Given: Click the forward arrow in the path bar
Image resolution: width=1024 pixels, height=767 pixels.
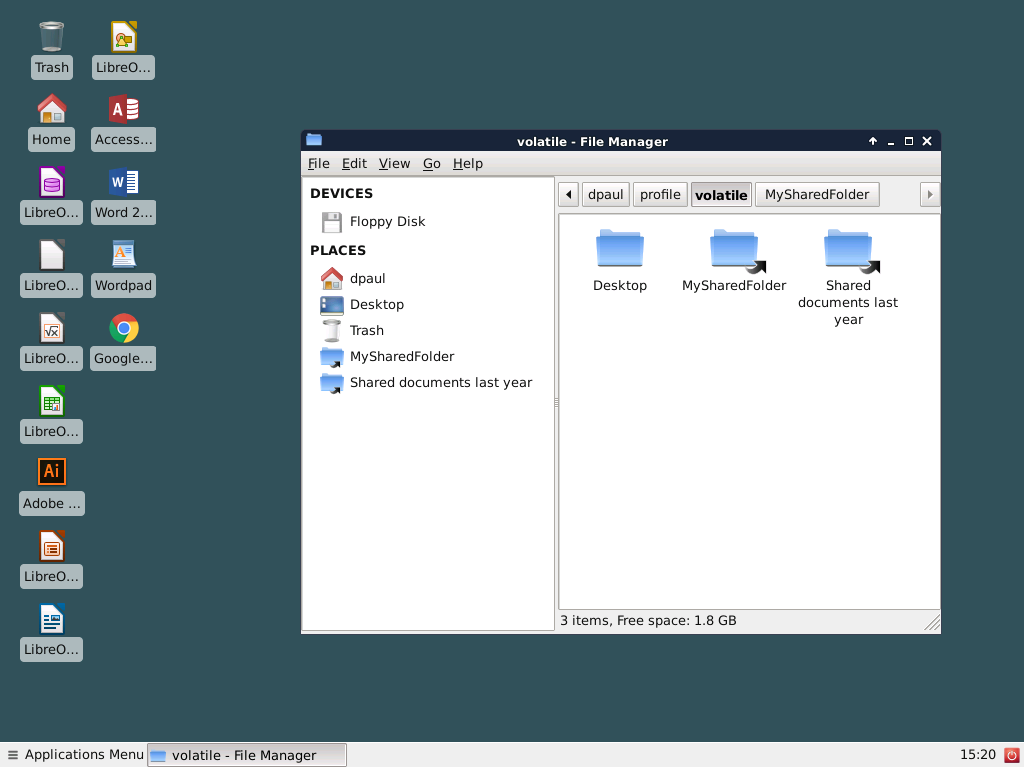Looking at the screenshot, I should tap(930, 194).
